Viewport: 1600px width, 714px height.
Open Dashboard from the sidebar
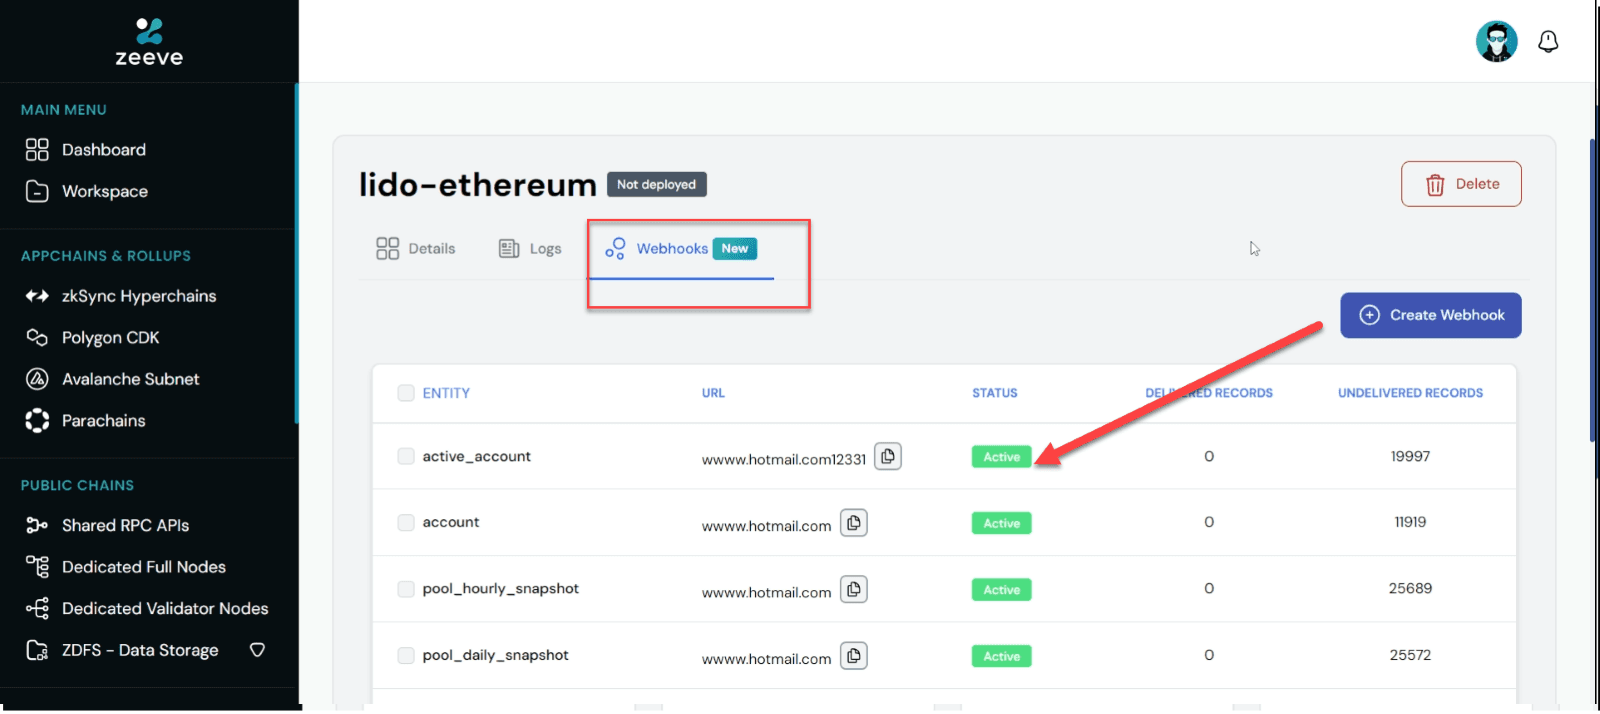pyautogui.click(x=86, y=150)
